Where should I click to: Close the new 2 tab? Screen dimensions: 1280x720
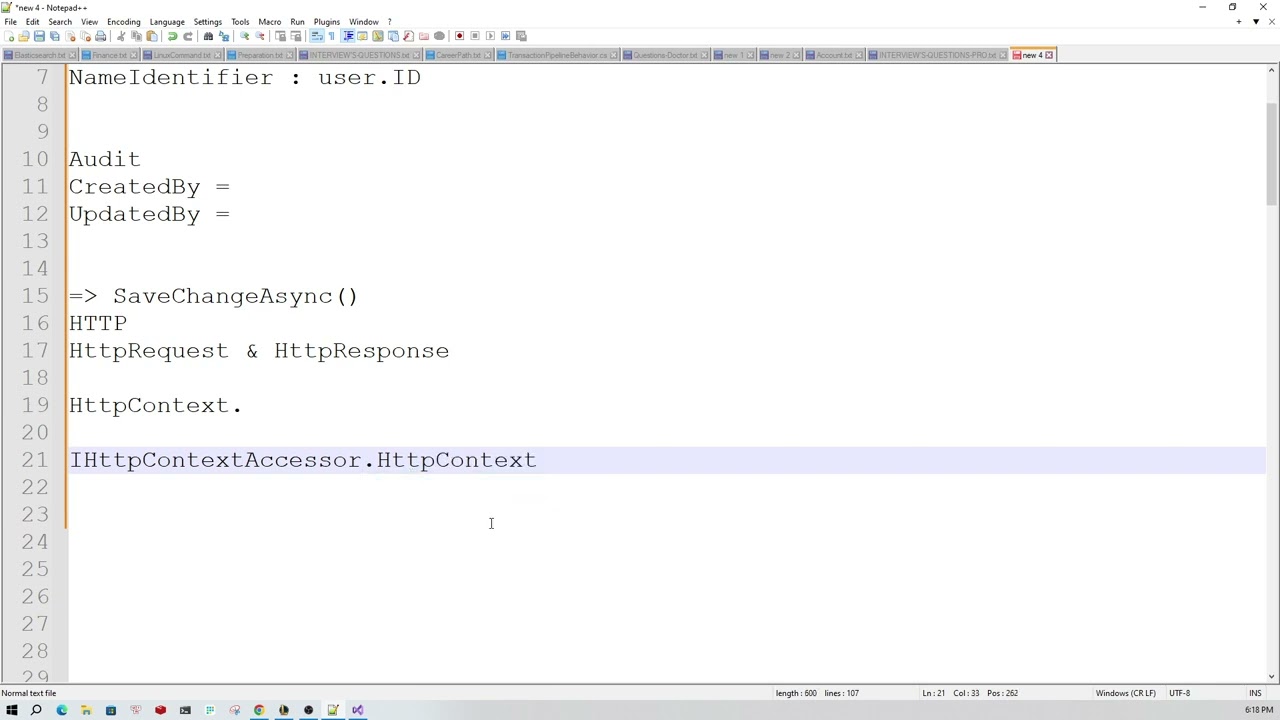point(797,55)
